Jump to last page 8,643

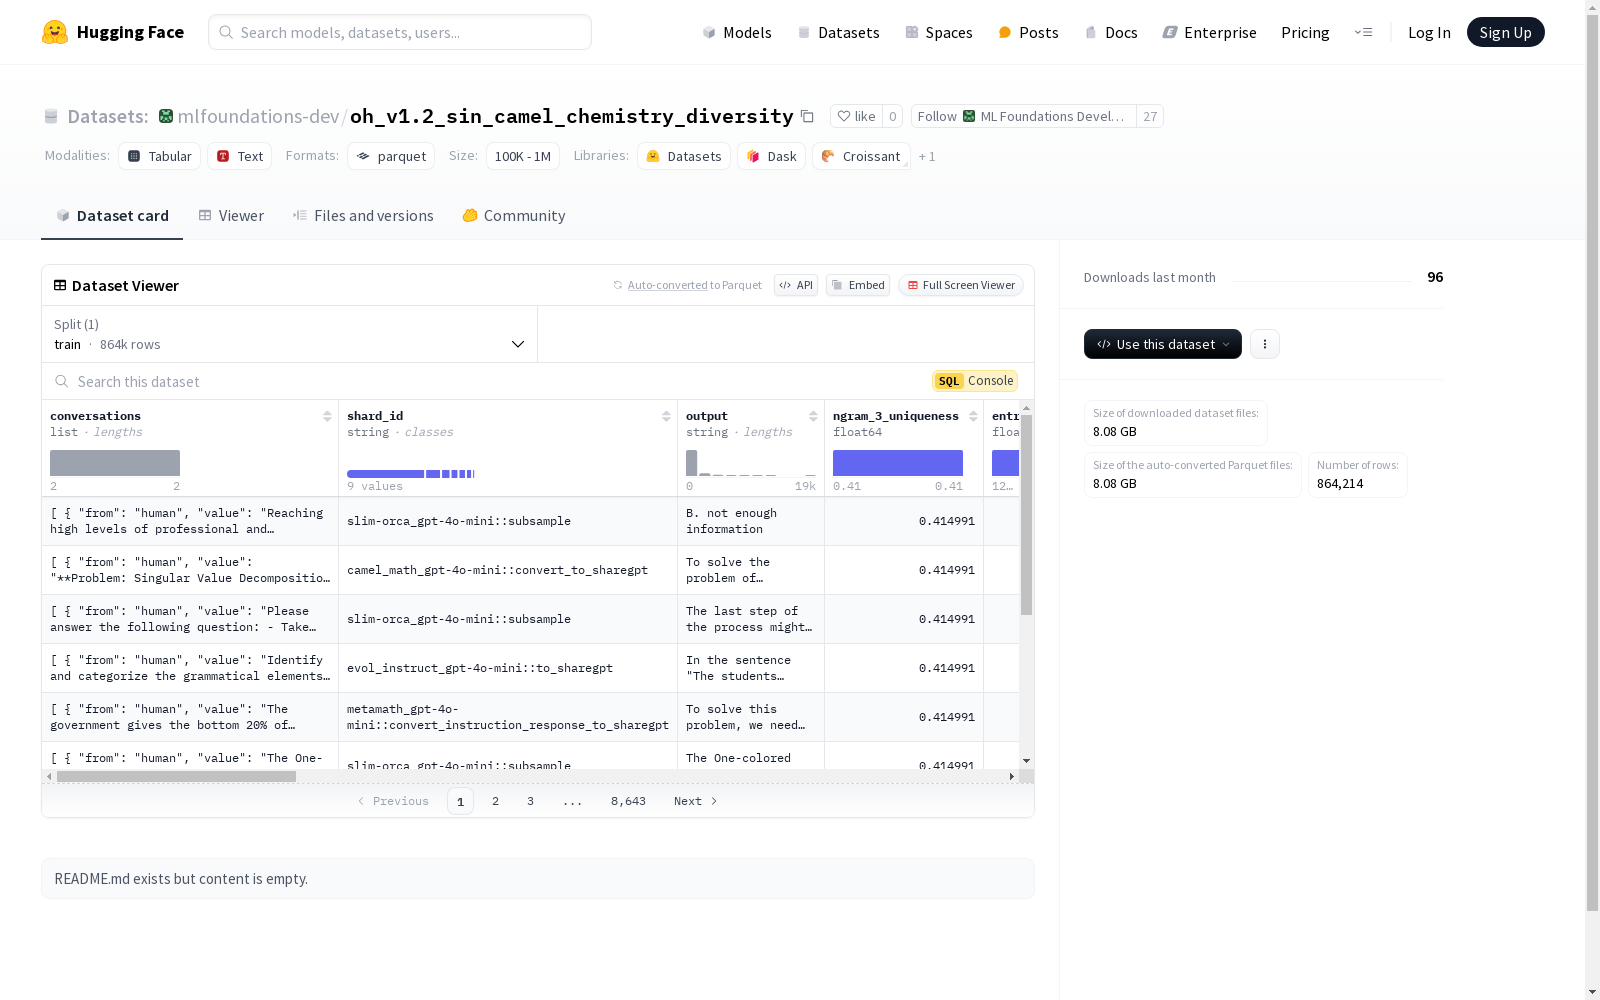click(x=628, y=801)
